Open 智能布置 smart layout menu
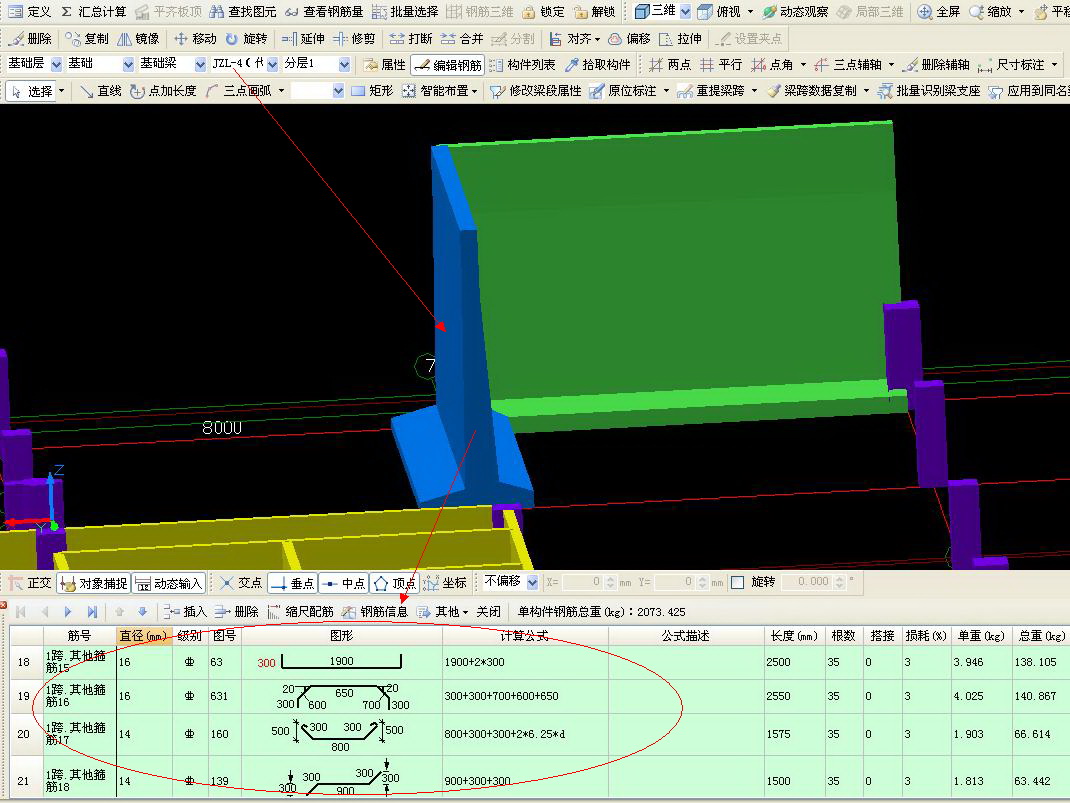 click(440, 91)
